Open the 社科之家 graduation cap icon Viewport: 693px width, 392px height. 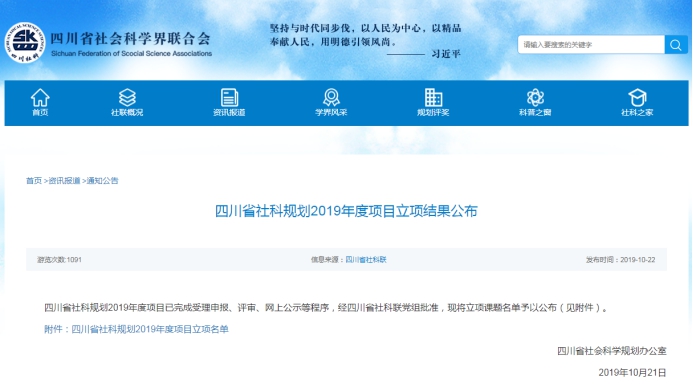click(637, 97)
